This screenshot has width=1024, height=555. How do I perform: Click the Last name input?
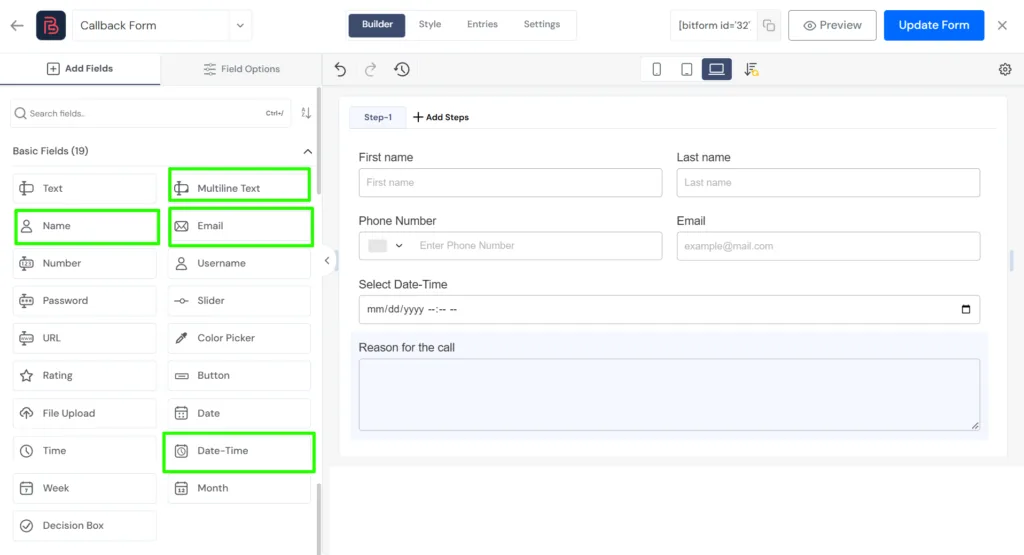(828, 183)
